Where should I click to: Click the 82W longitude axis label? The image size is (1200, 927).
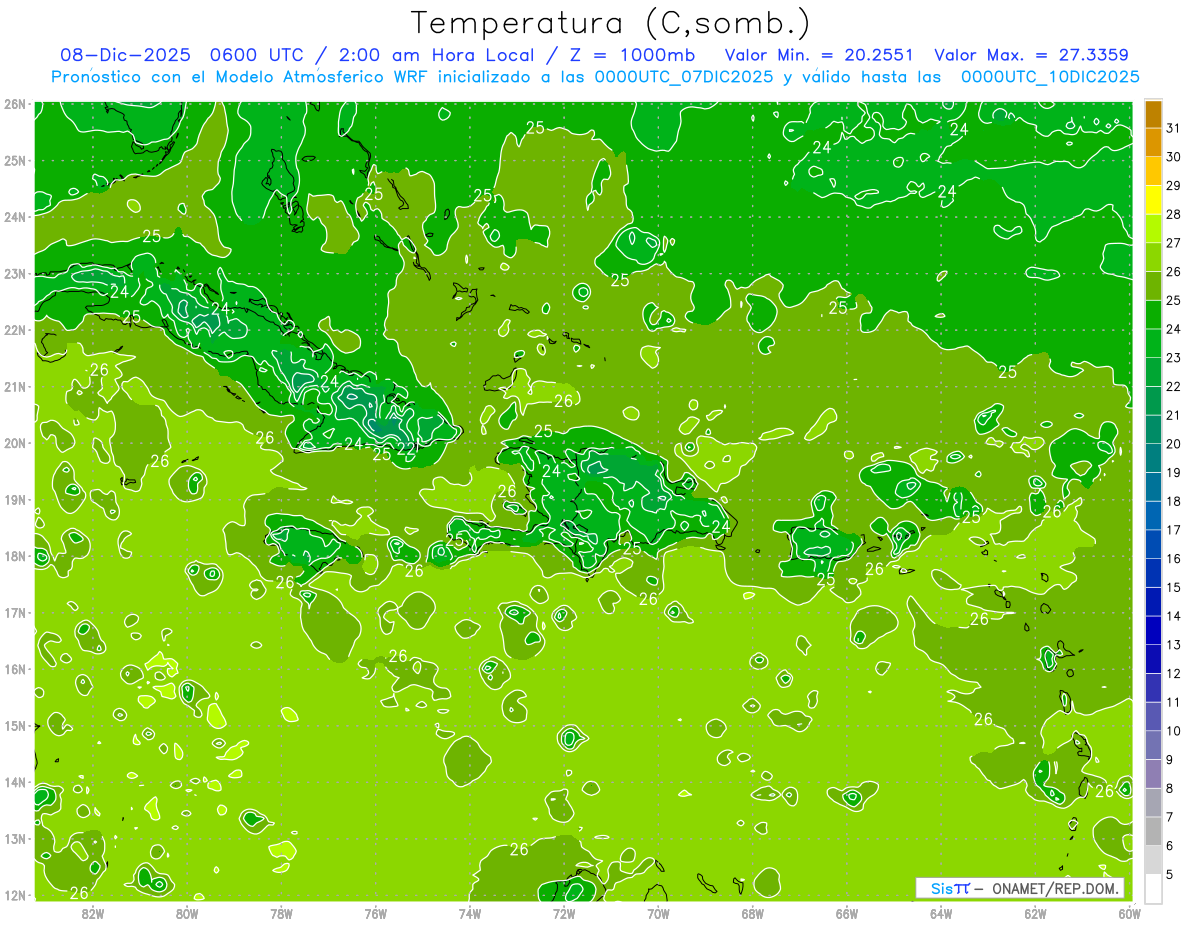(93, 913)
